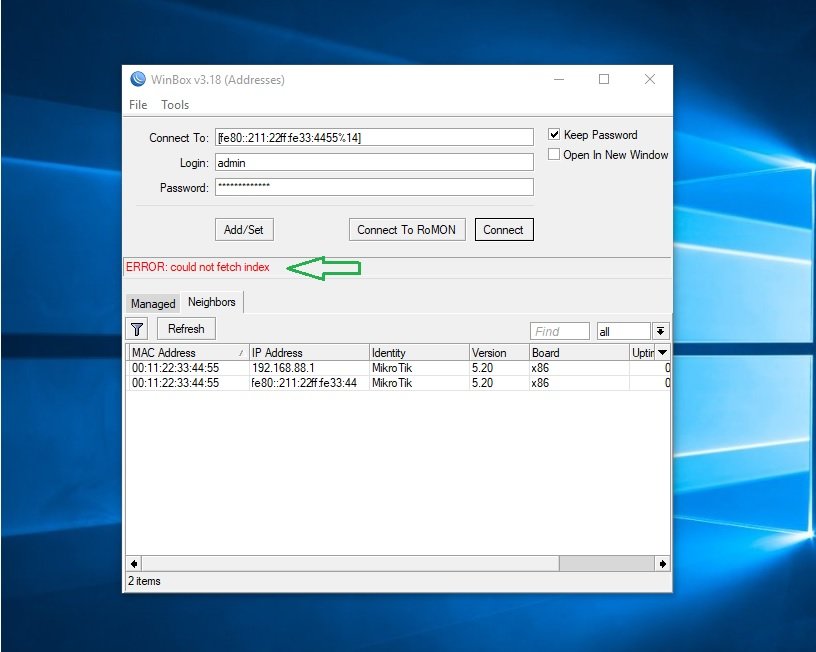Open the File menu
Image resolution: width=816 pixels, height=652 pixels.
coord(138,105)
